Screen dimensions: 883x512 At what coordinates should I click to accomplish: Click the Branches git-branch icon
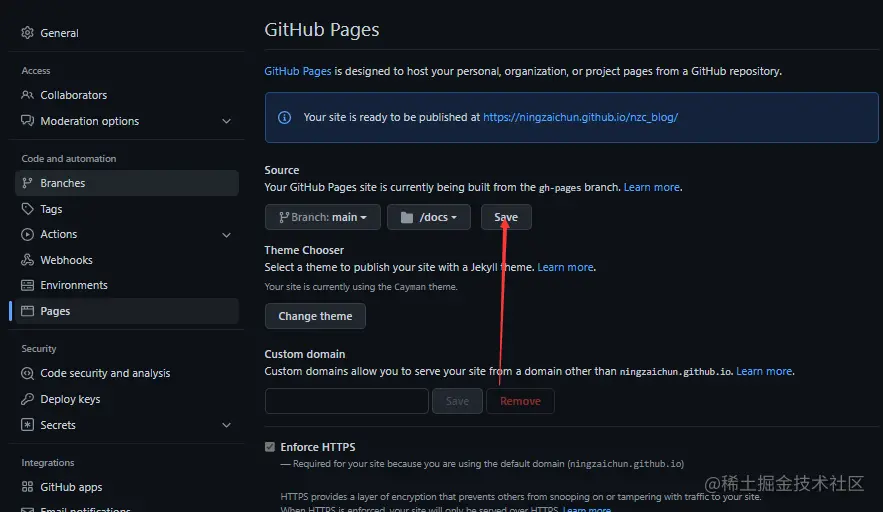click(x=27, y=183)
